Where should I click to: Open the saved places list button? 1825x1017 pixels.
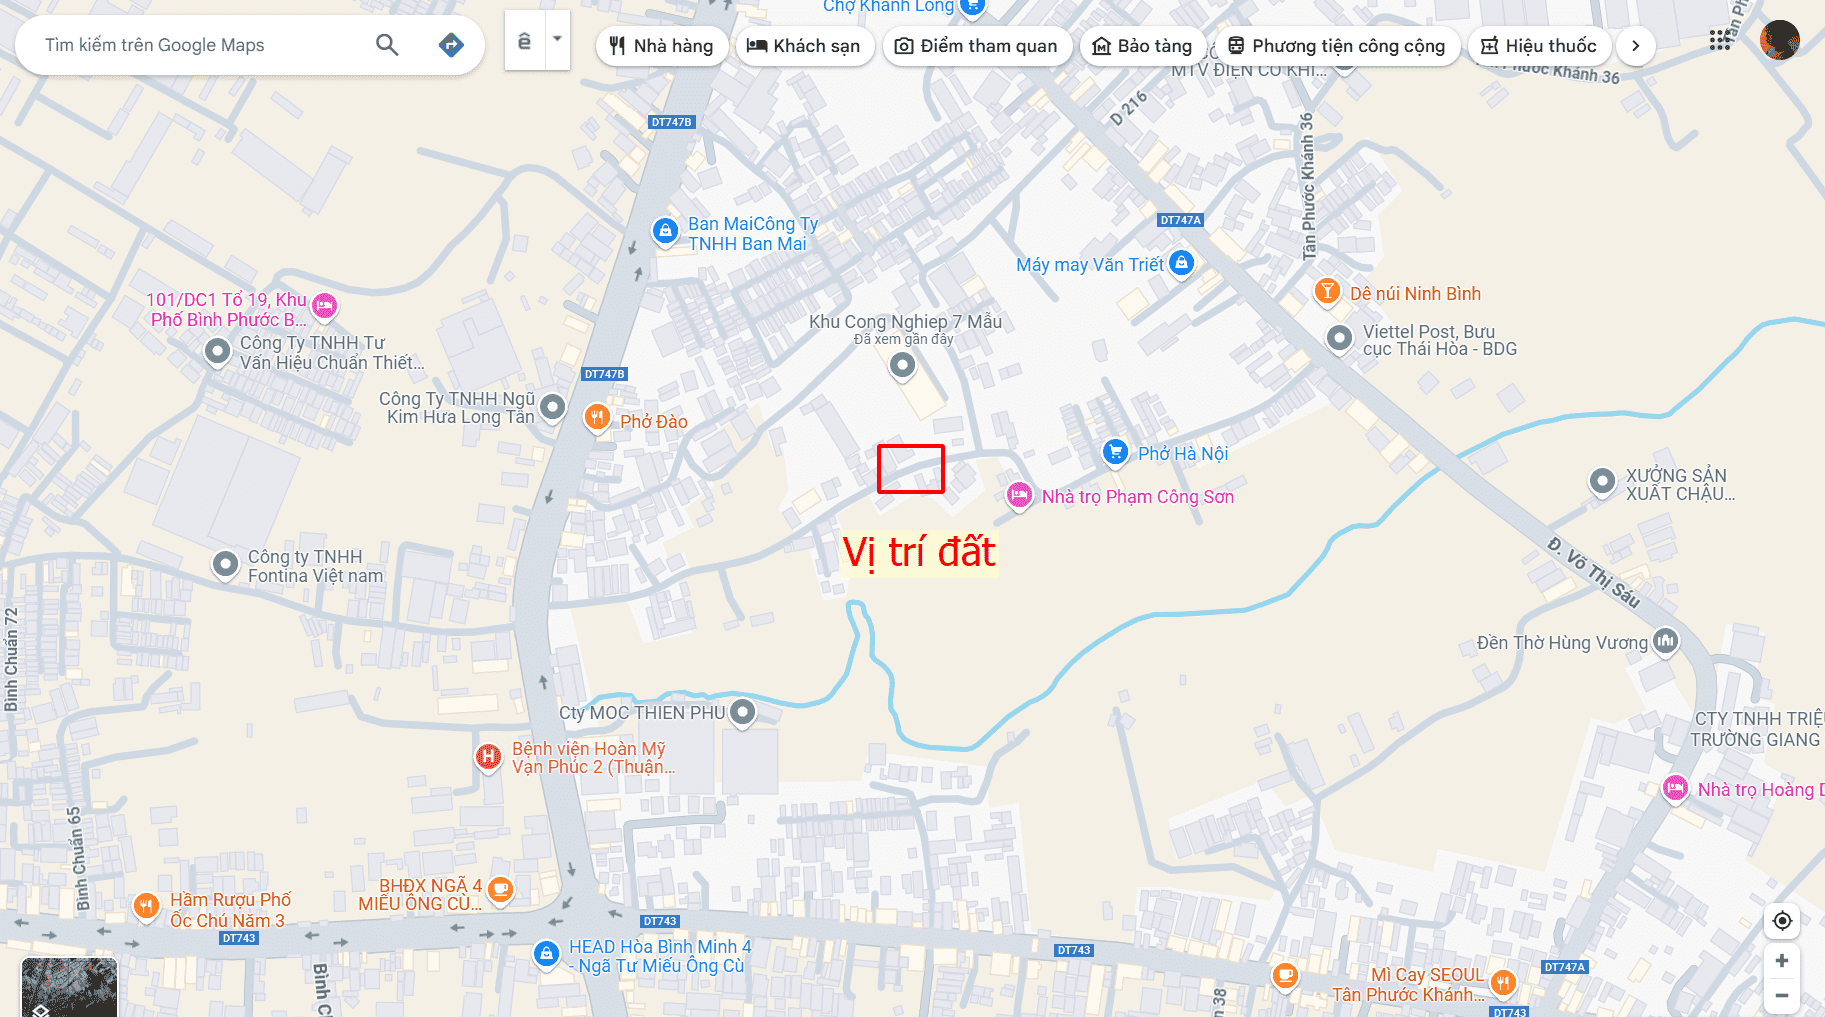(525, 40)
